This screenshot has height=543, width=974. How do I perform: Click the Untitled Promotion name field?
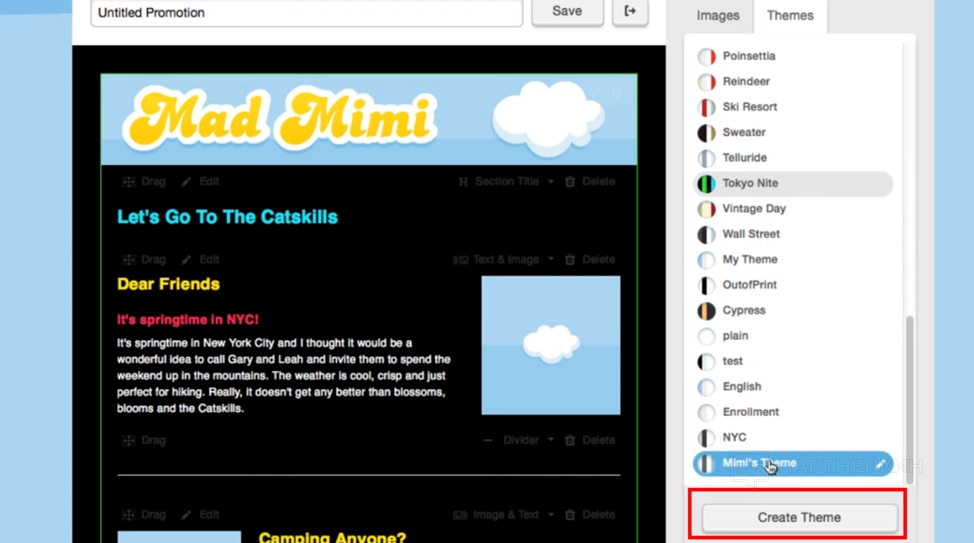pos(307,12)
